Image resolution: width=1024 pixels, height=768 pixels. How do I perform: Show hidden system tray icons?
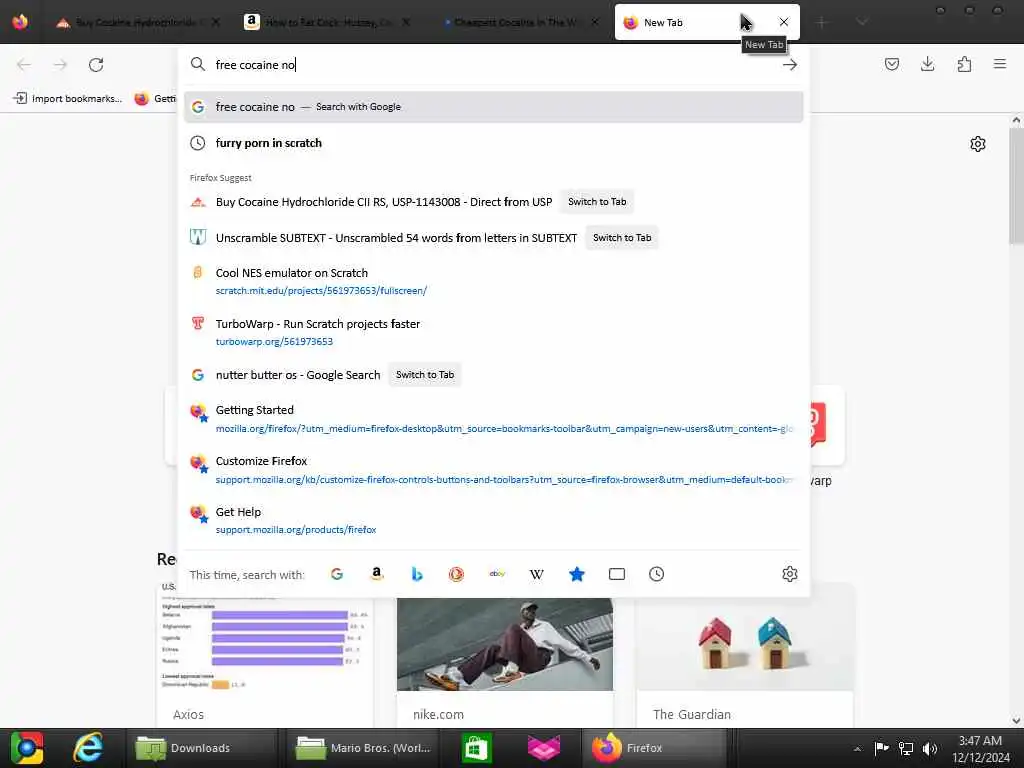pyautogui.click(x=857, y=748)
